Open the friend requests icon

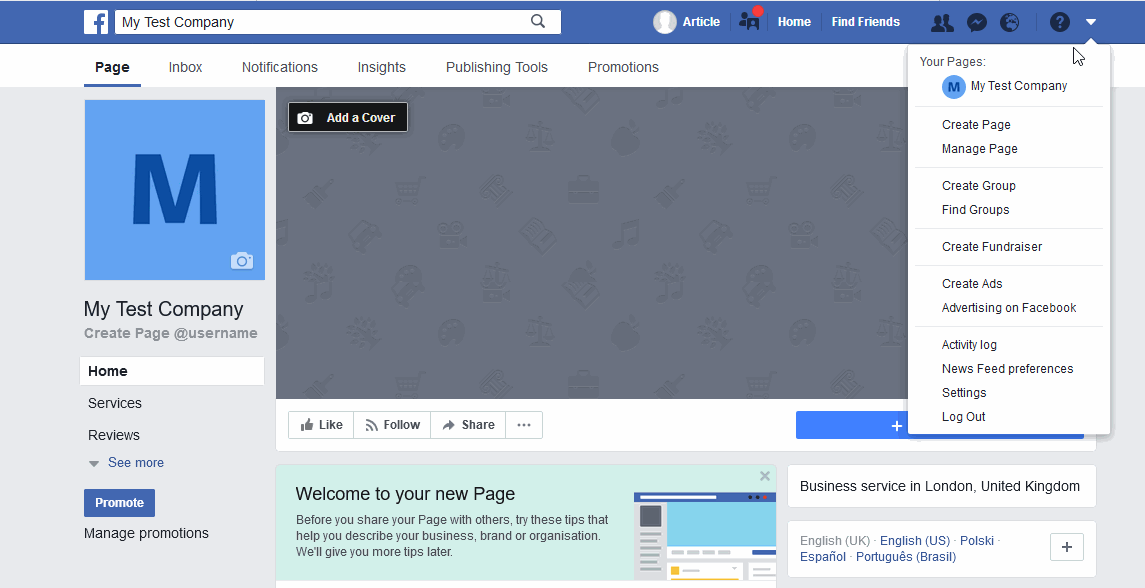(x=942, y=23)
